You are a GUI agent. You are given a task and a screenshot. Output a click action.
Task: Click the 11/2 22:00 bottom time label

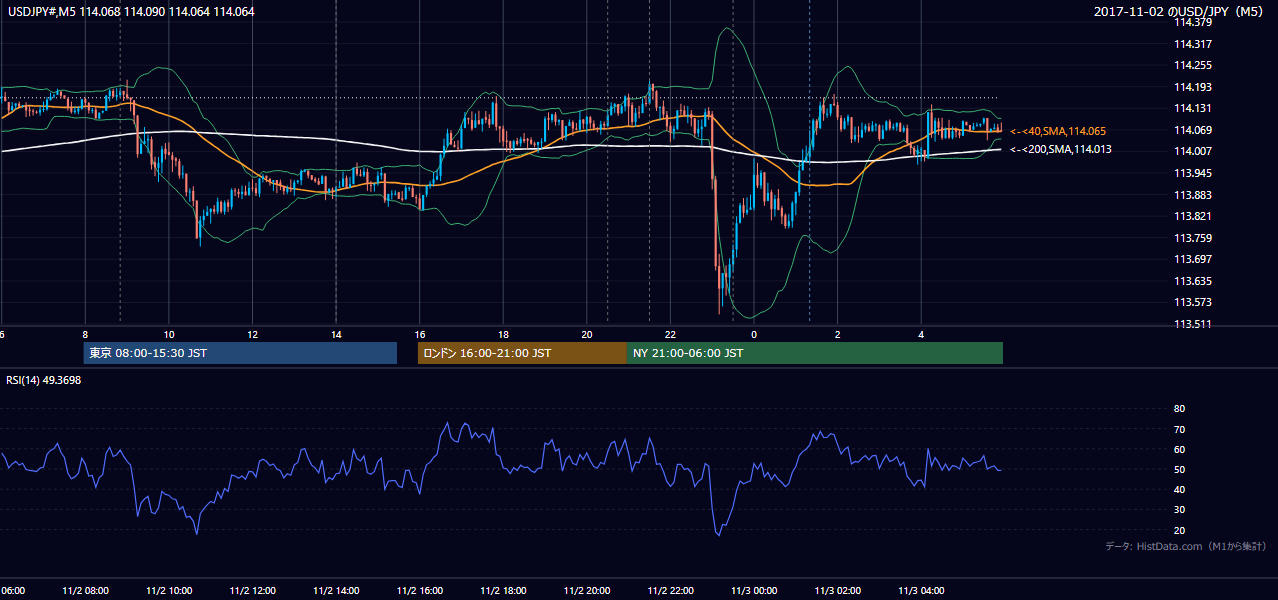pos(671,591)
